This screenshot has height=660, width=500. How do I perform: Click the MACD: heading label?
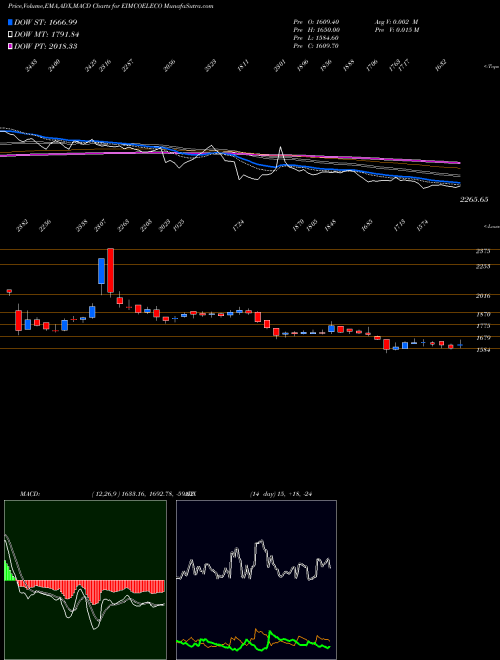(x=30, y=494)
